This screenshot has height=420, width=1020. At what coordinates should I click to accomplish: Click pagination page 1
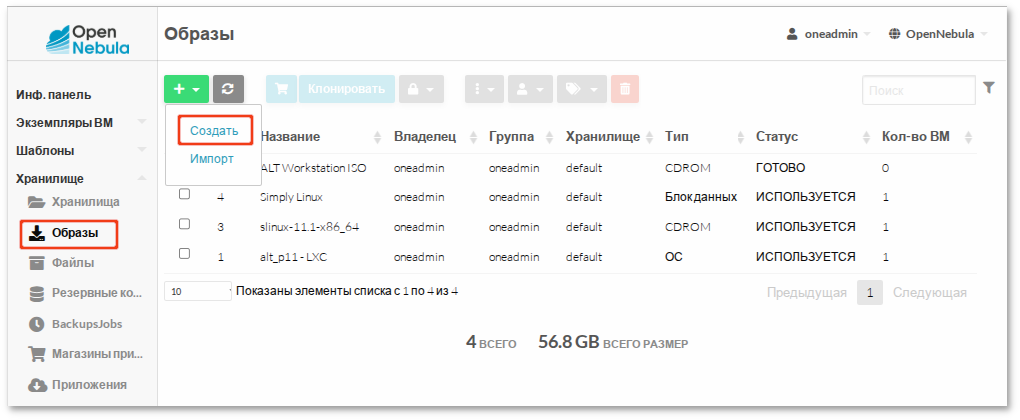point(870,293)
